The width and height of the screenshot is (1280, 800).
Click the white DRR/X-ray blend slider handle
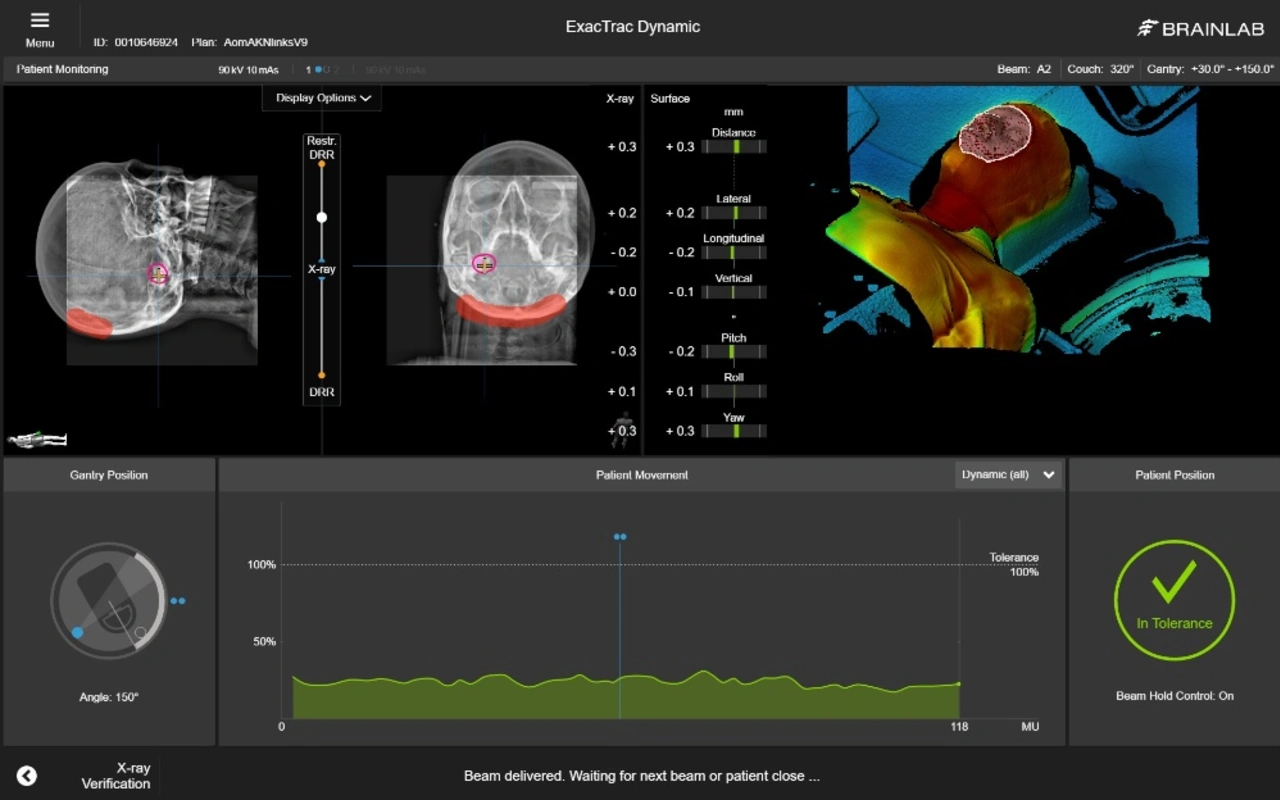pyautogui.click(x=322, y=217)
